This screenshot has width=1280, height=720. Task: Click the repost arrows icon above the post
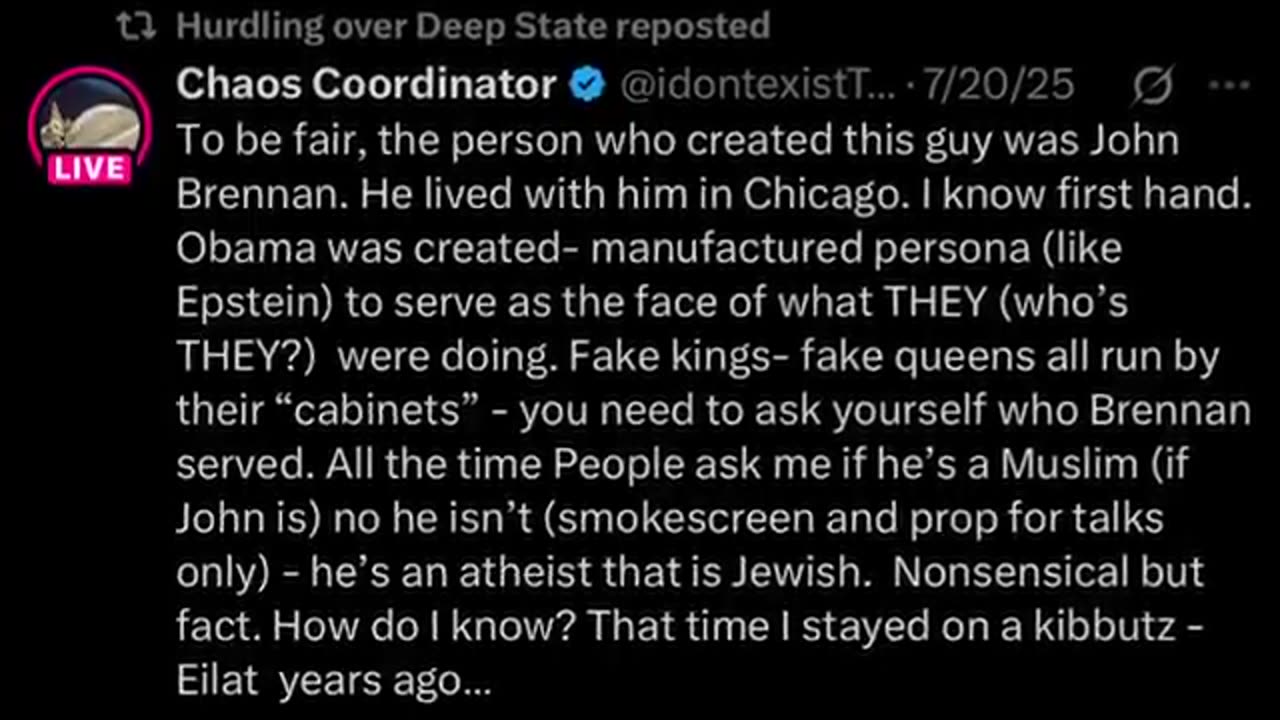tap(134, 26)
